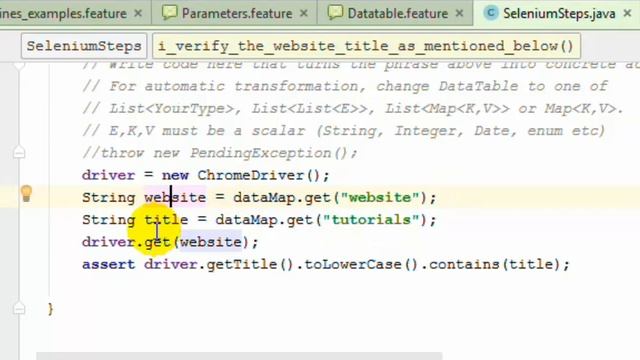This screenshot has height=360, width=640.
Task: Click the feature file icon on Datatable.feature tab
Action: 335,13
